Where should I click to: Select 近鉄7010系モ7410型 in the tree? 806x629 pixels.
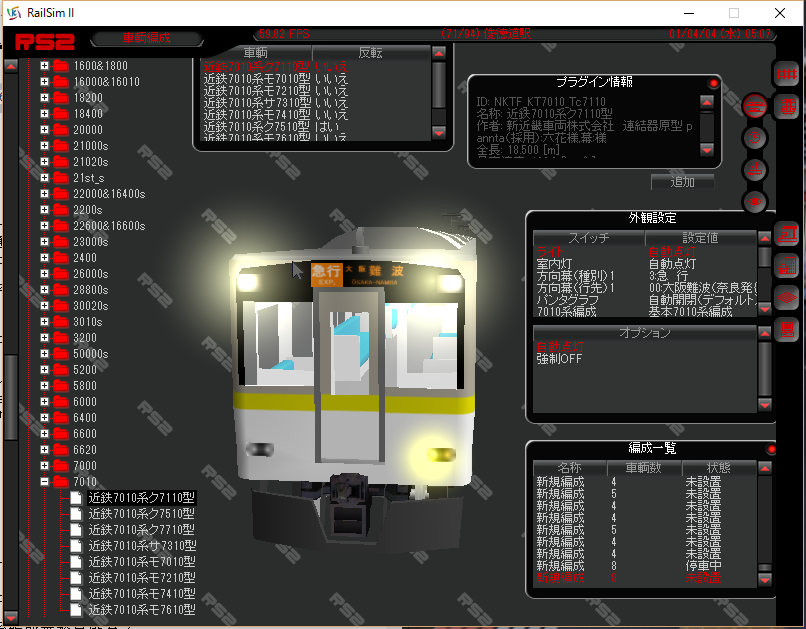[142, 594]
